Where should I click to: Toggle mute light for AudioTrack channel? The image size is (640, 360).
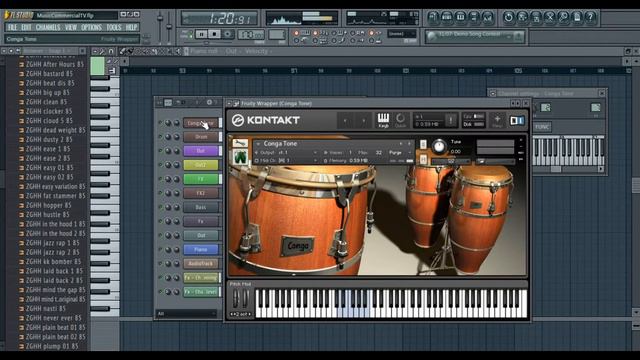(x=160, y=264)
